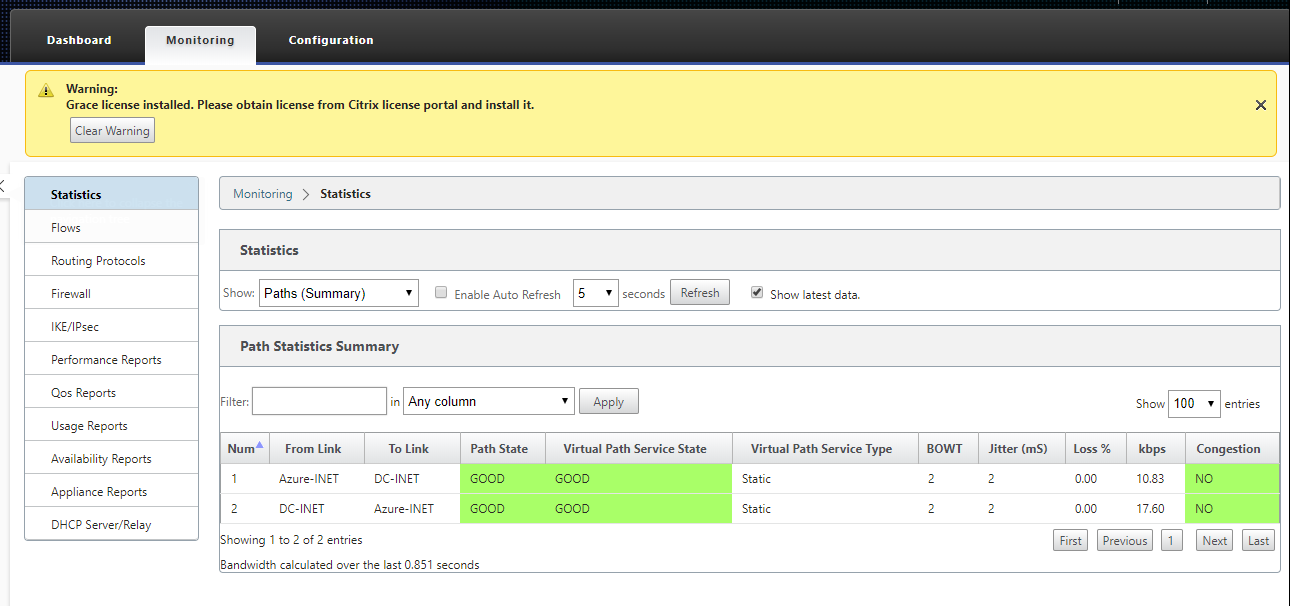The height and width of the screenshot is (606, 1290).
Task: Click the Clear Warning button
Action: 112,130
